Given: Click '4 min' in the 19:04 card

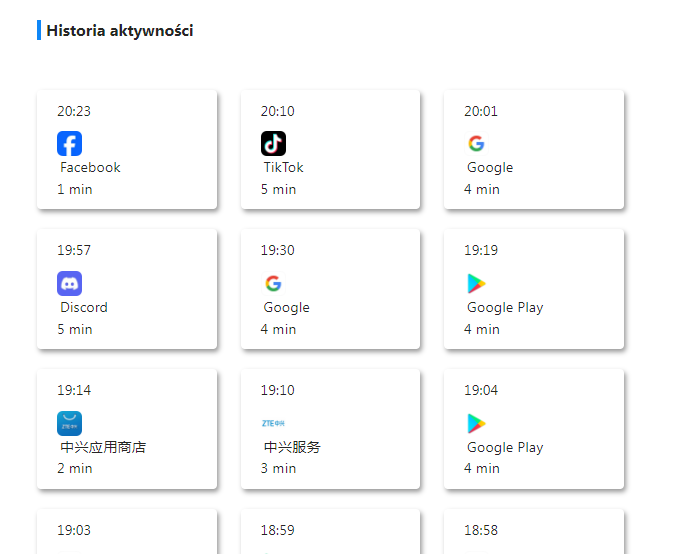Looking at the screenshot, I should pos(482,468).
